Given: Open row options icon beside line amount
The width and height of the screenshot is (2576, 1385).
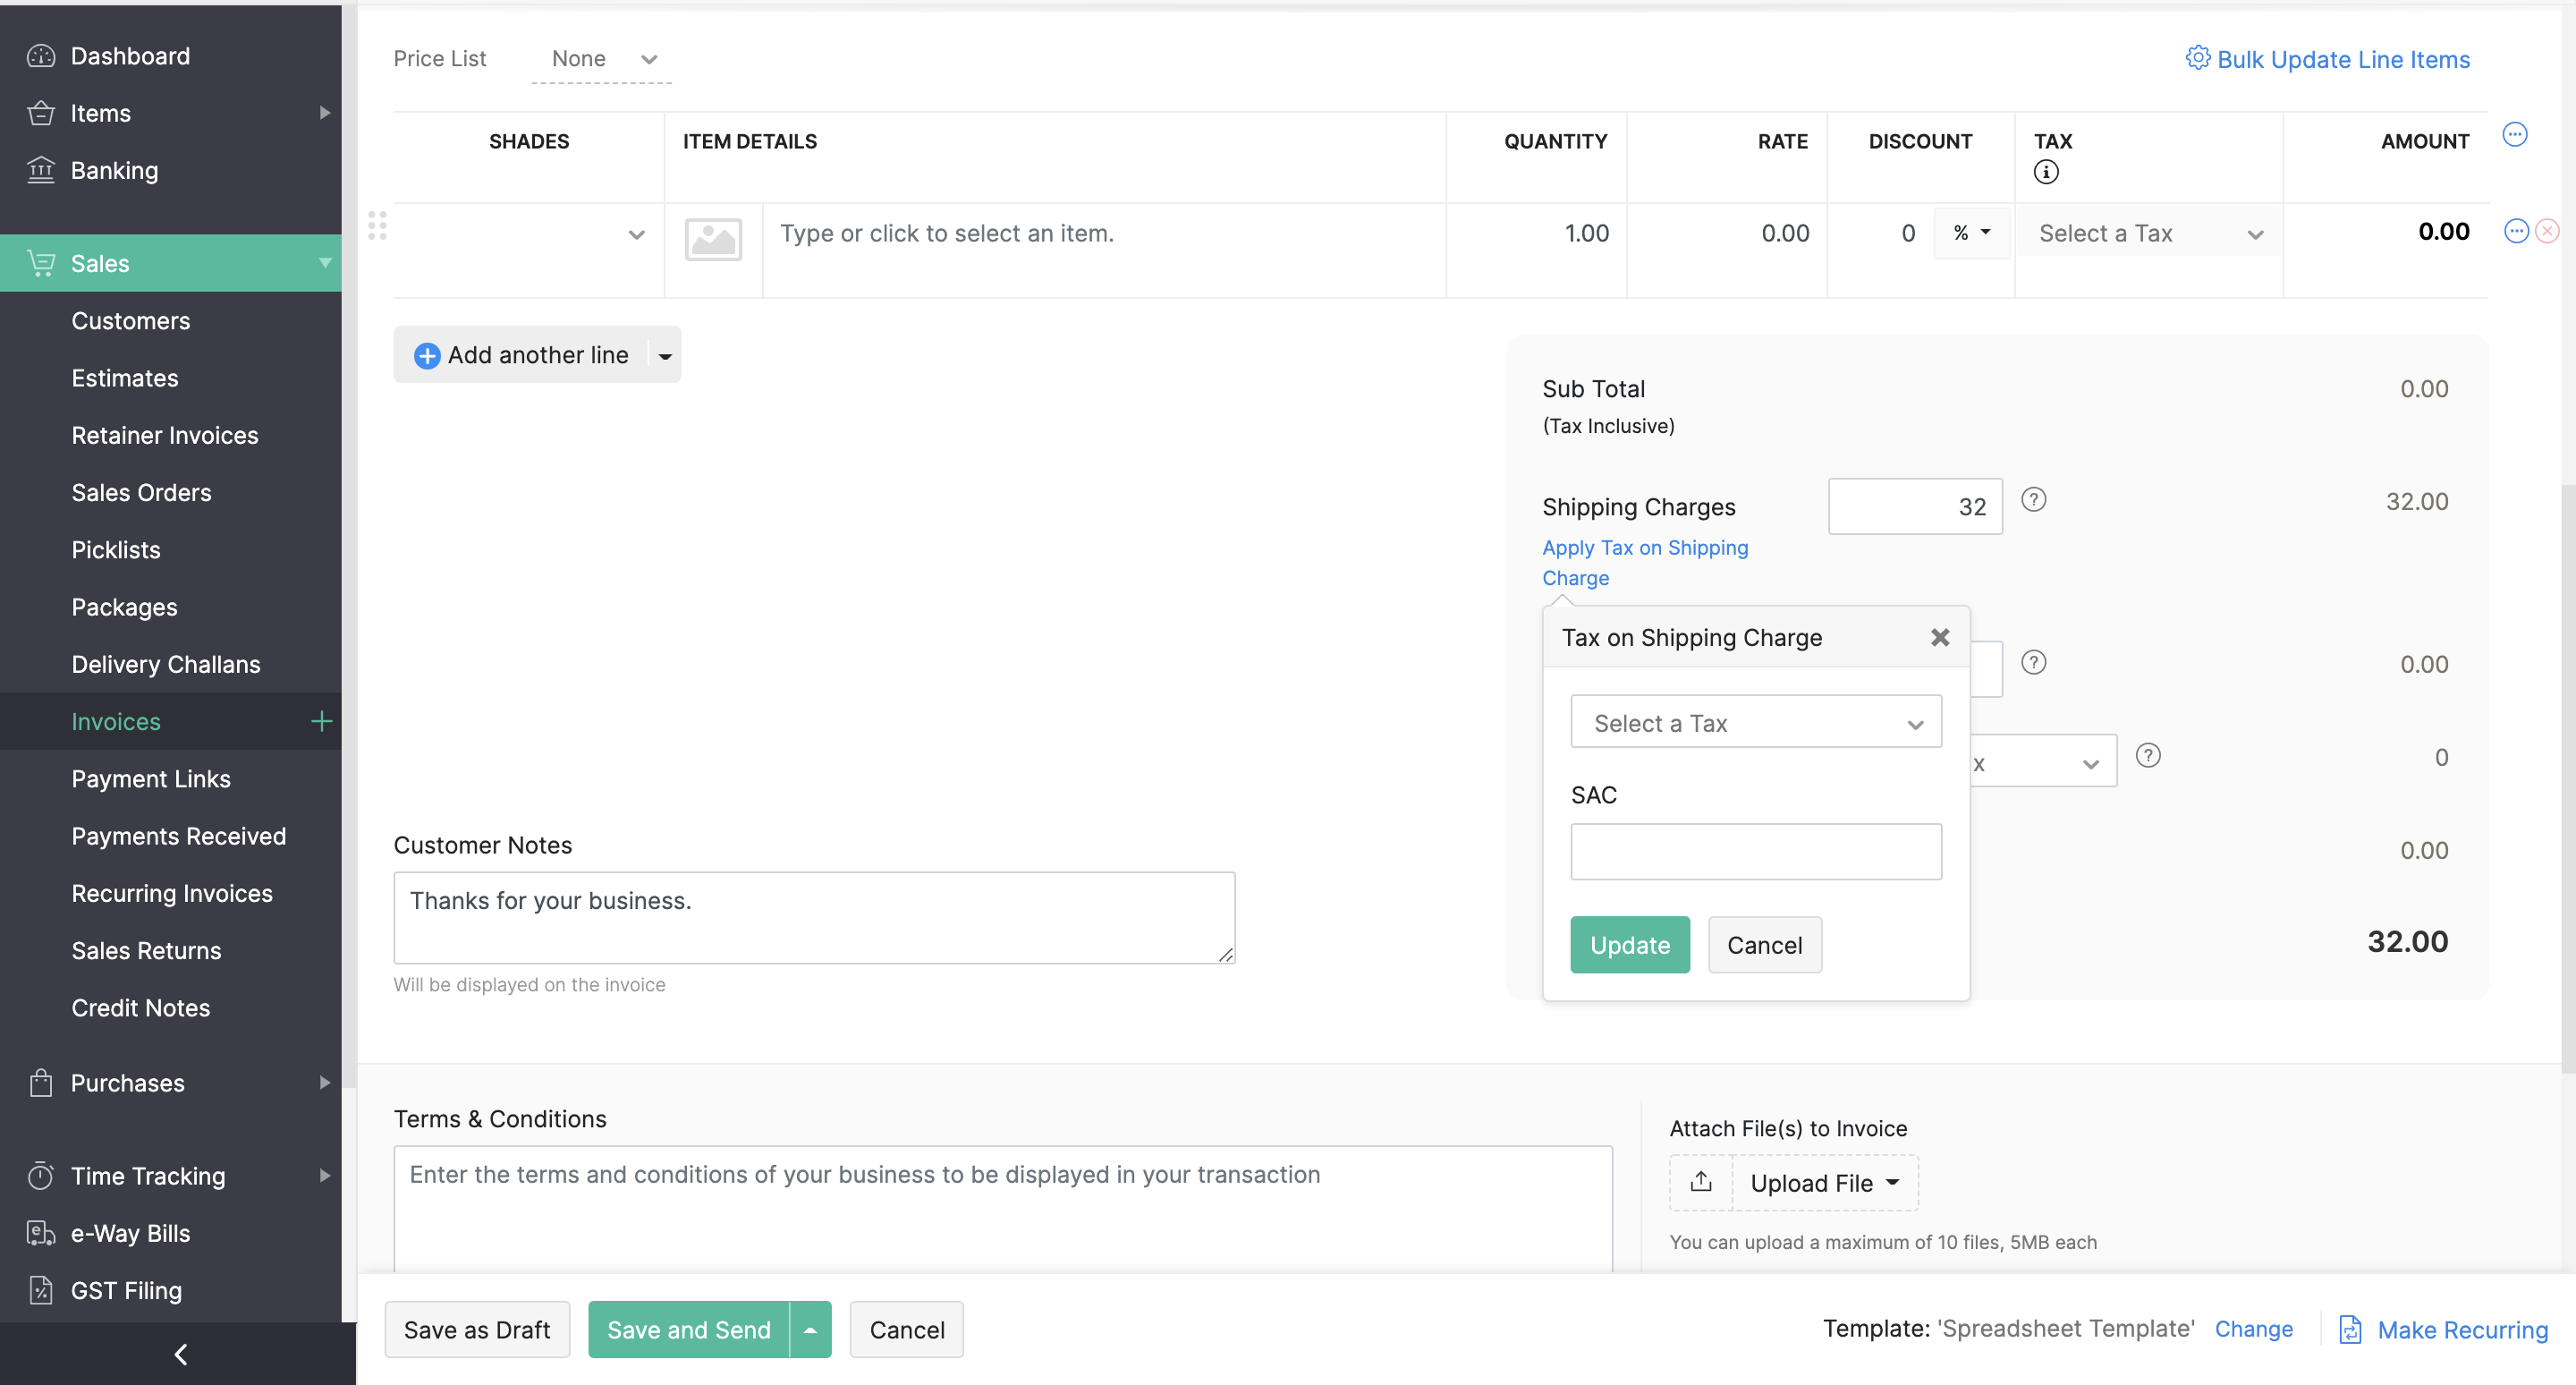Looking at the screenshot, I should pos(2515,232).
